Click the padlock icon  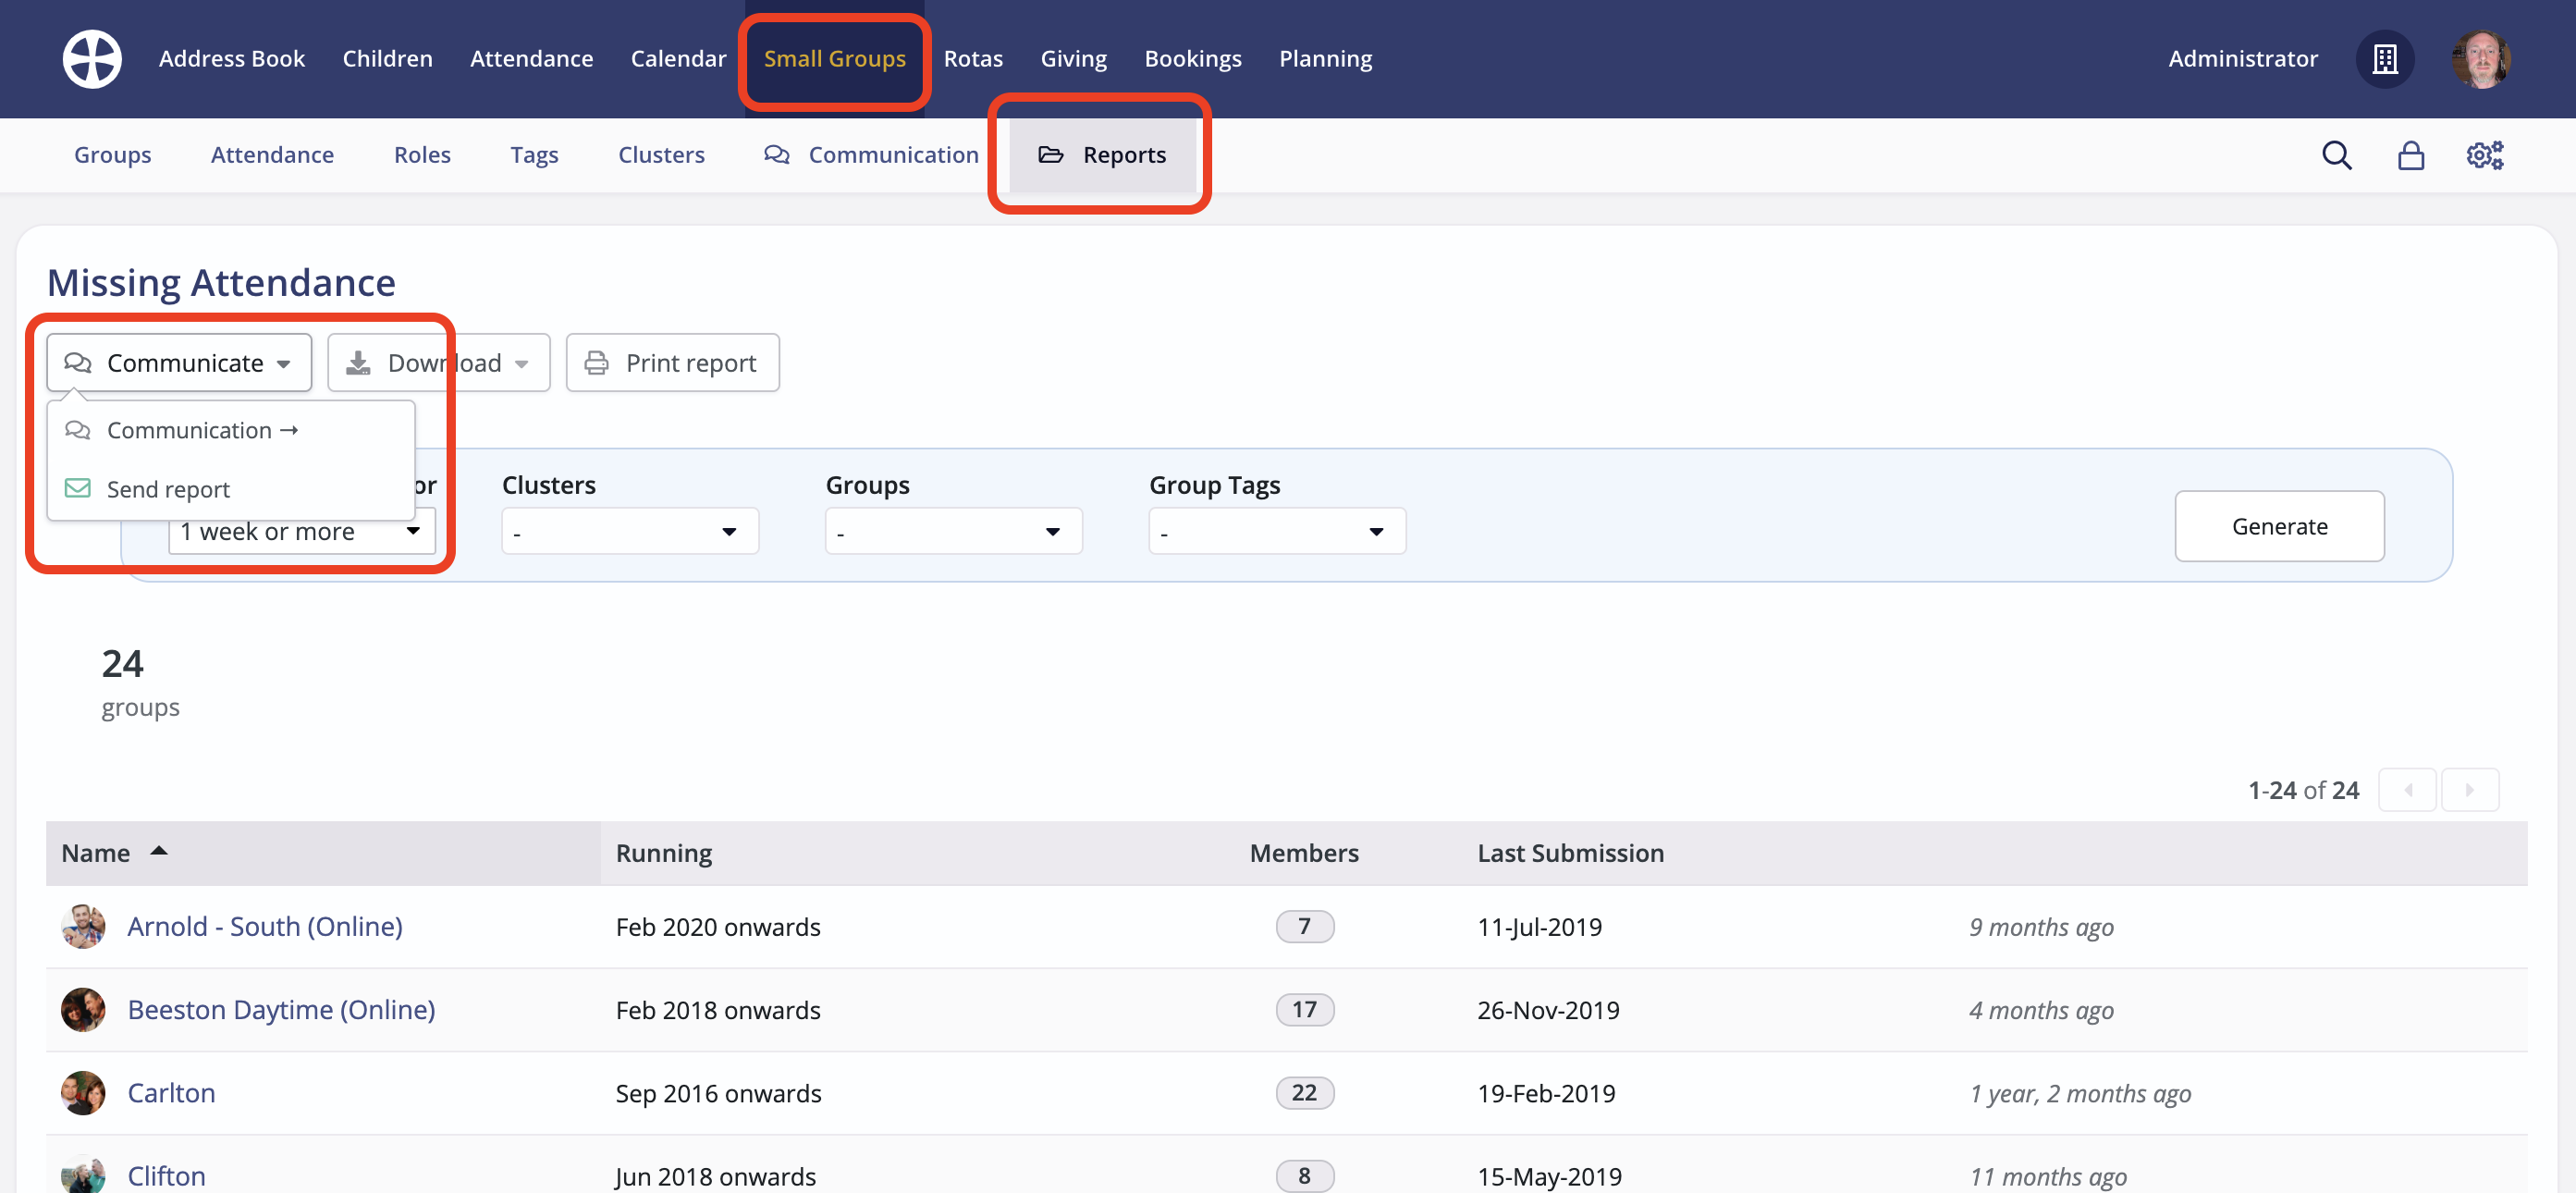pos(2410,155)
